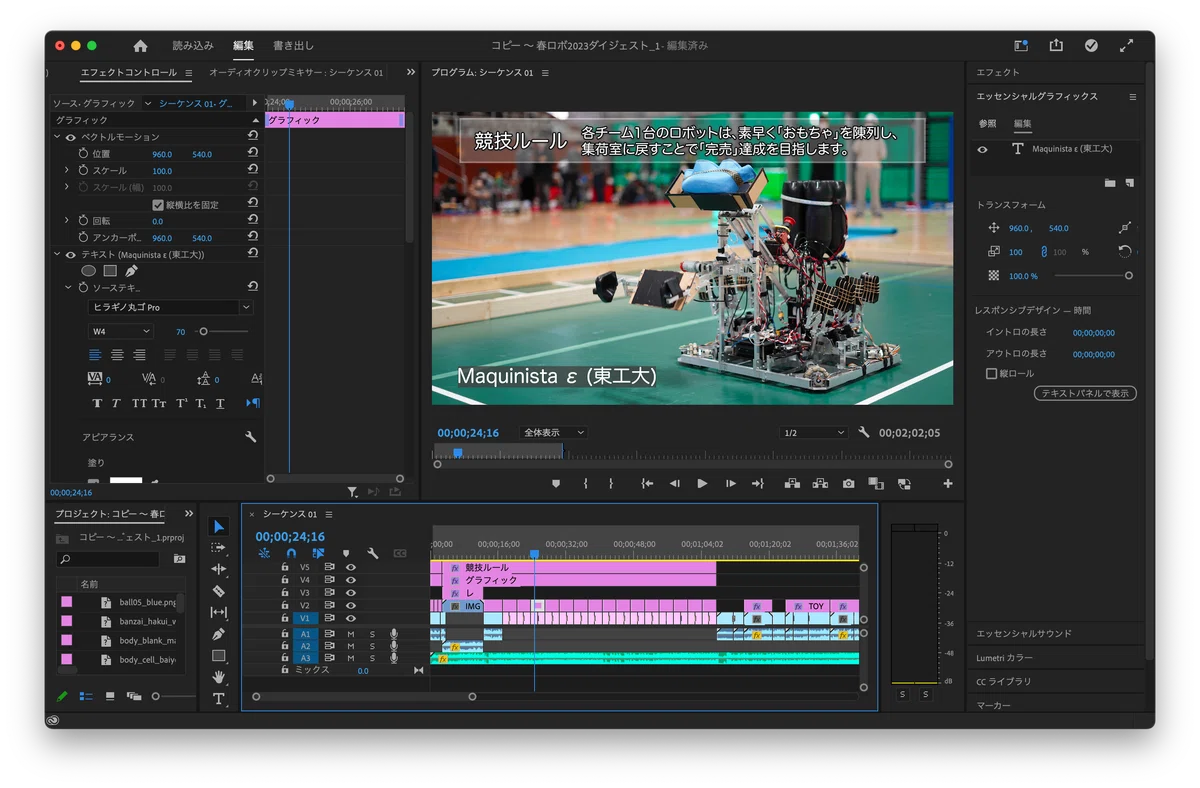The height and width of the screenshot is (788, 1200).
Task: Select the Track Select Forward tool
Action: click(x=219, y=548)
